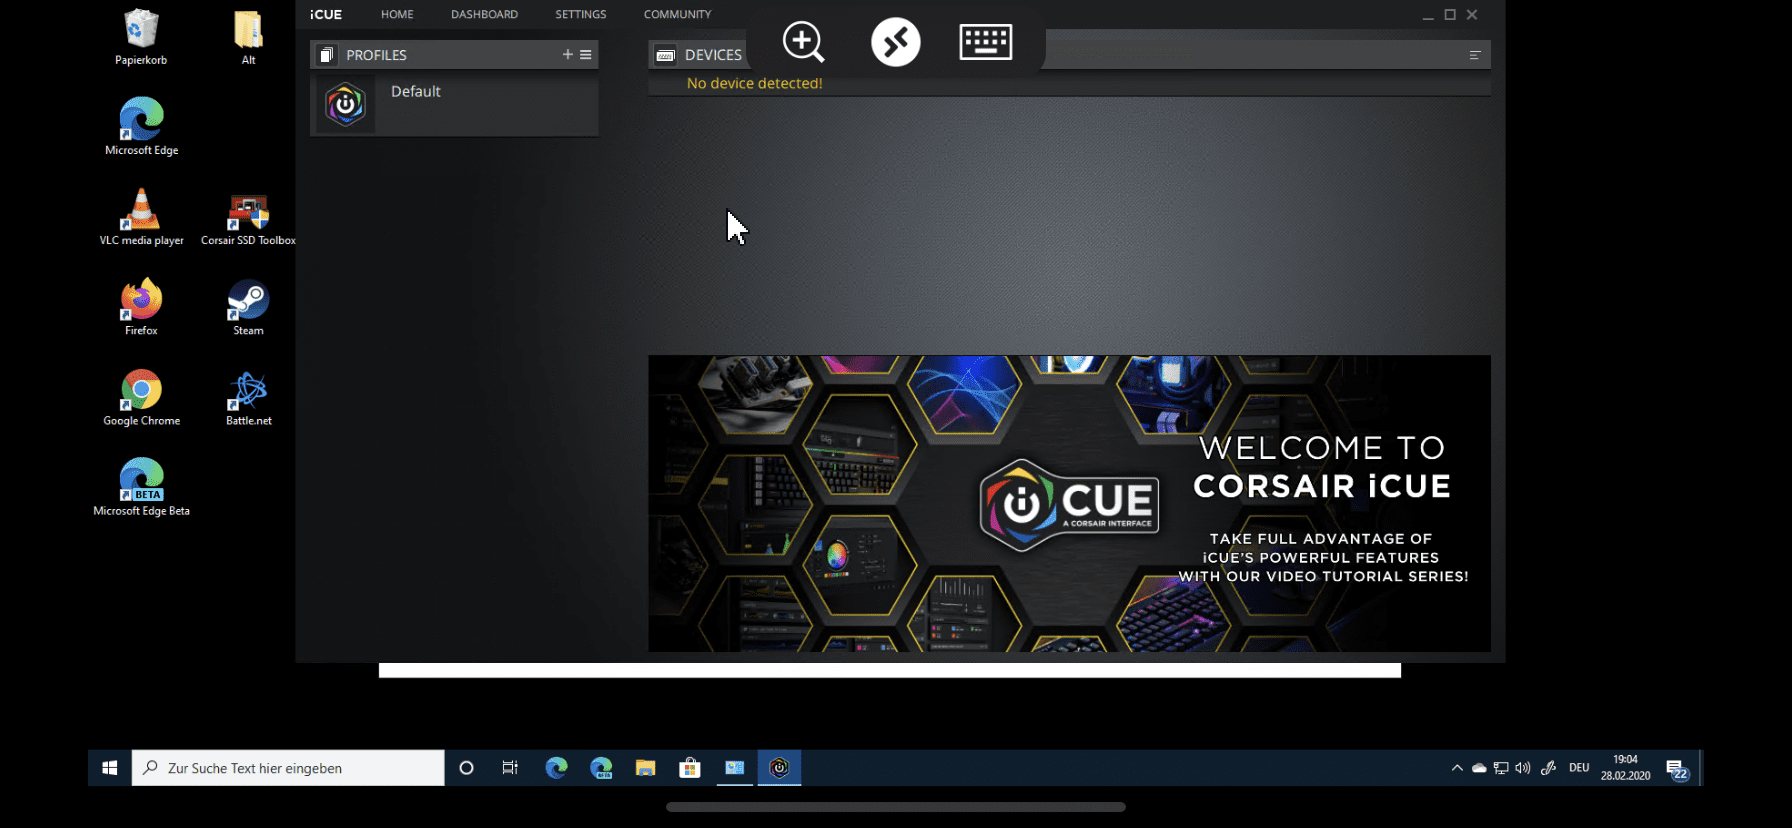Launch Edge Beta from the taskbar
The image size is (1792, 828).
point(601,768)
